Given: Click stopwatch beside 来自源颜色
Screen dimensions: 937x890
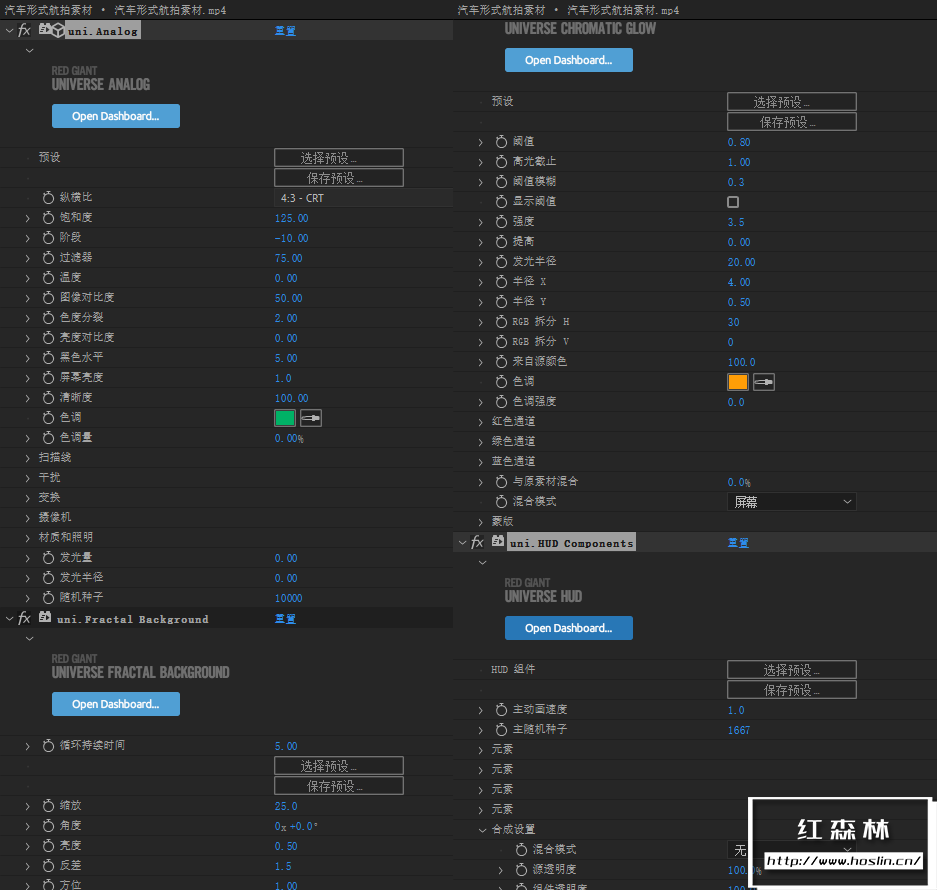Looking at the screenshot, I should click(x=501, y=362).
